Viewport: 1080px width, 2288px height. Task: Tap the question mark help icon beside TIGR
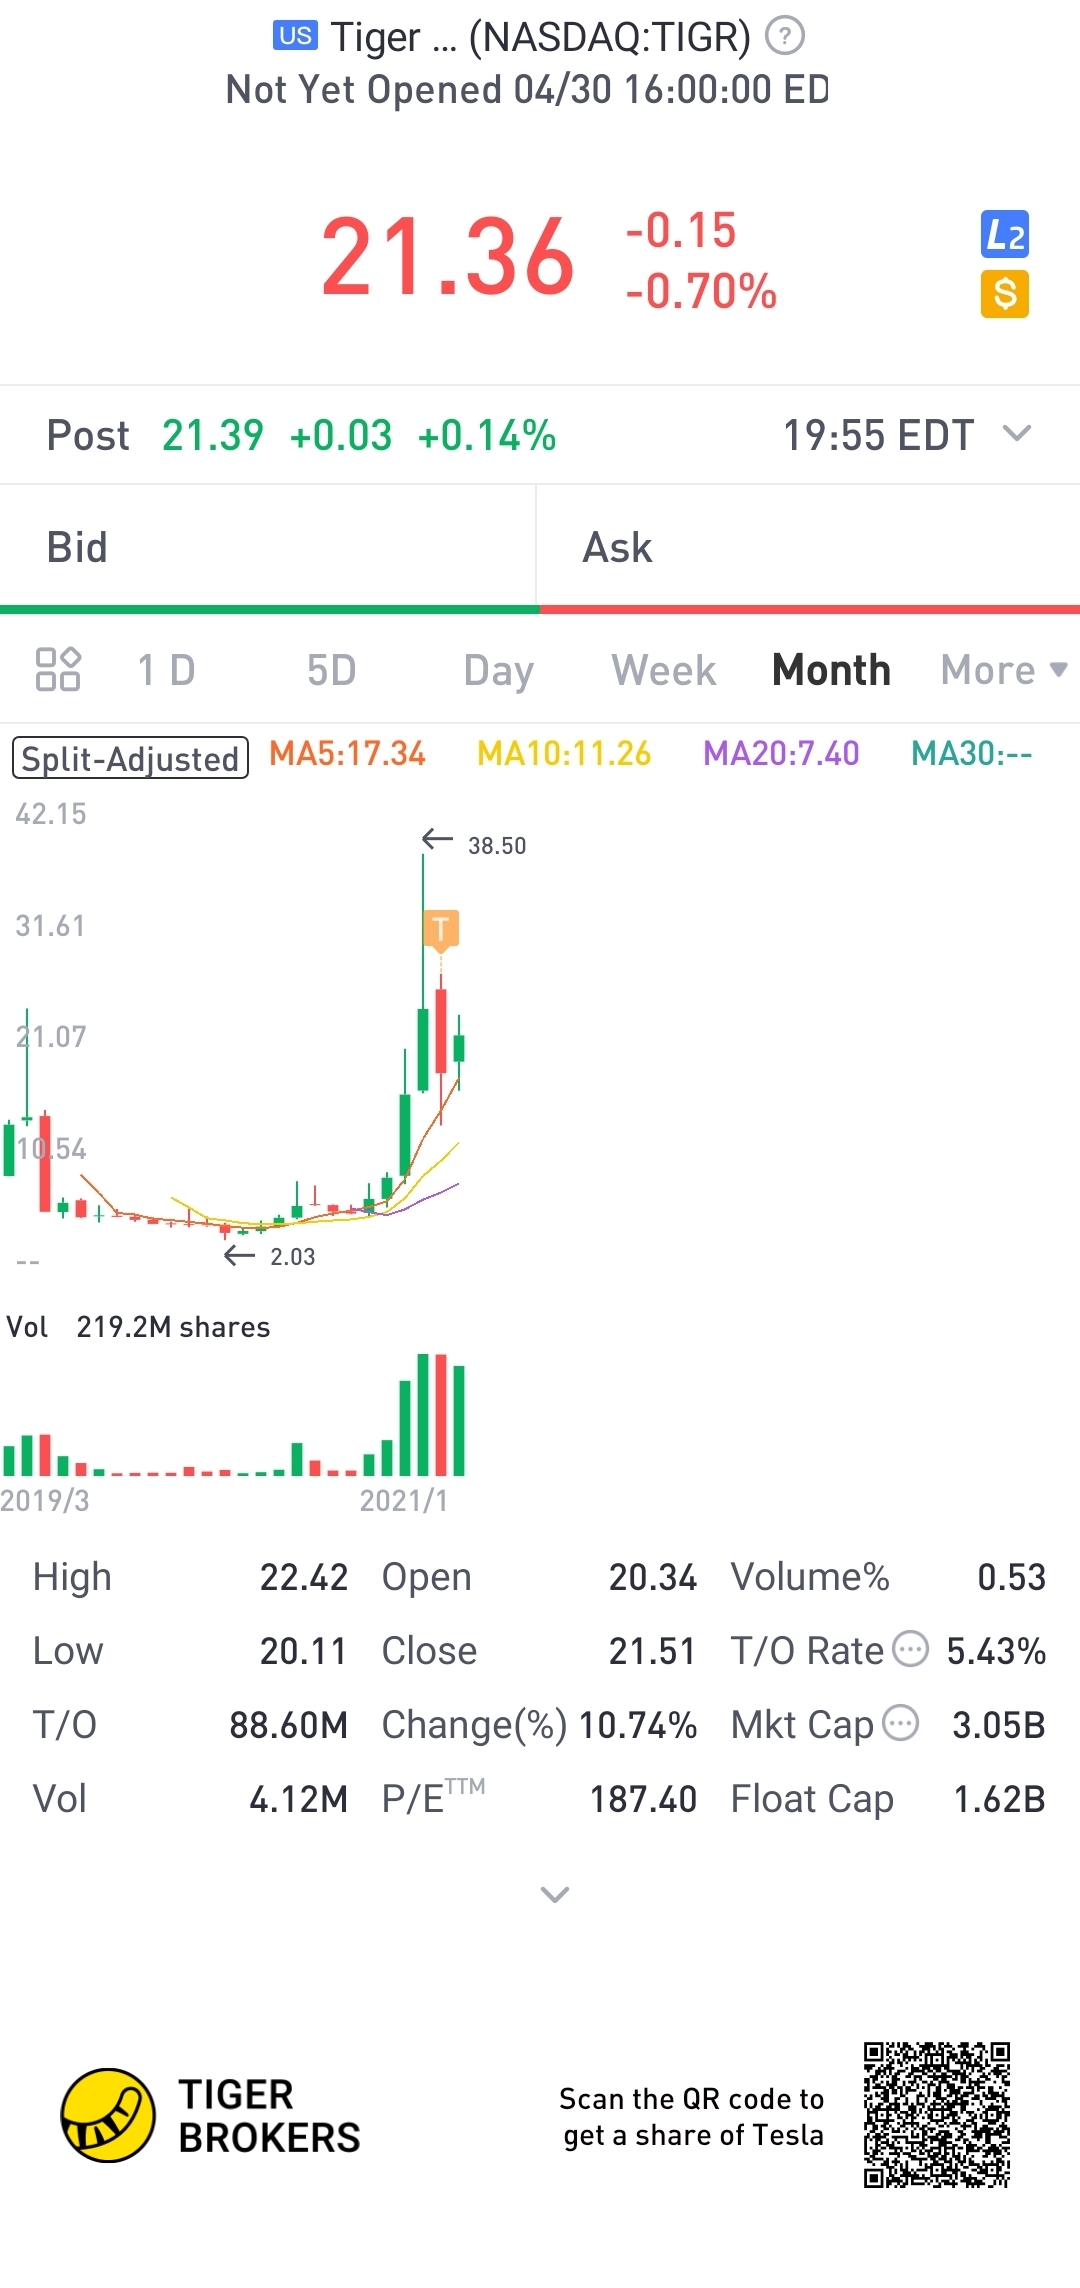(785, 37)
